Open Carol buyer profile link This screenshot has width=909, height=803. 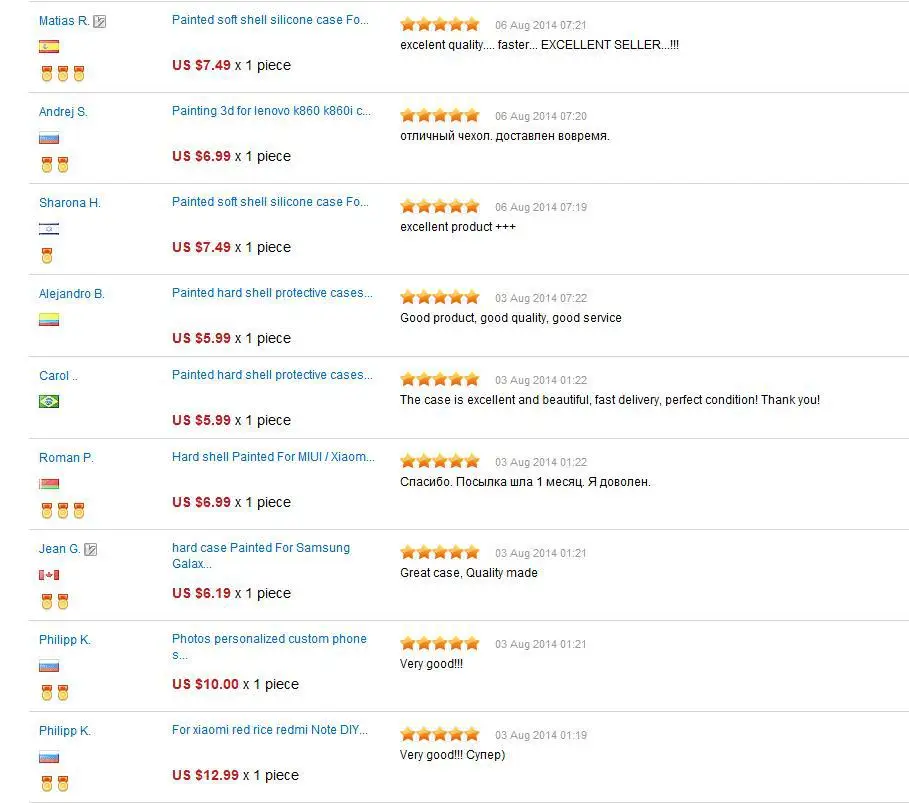tap(58, 376)
